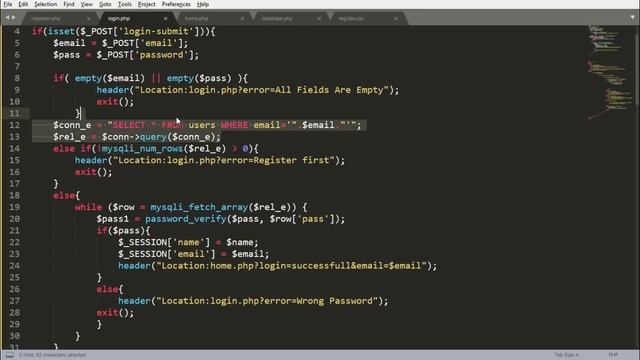Click $_SESSION['name'] on line 22
Image resolution: width=640 pixels, height=360 pixels.
click(x=164, y=242)
